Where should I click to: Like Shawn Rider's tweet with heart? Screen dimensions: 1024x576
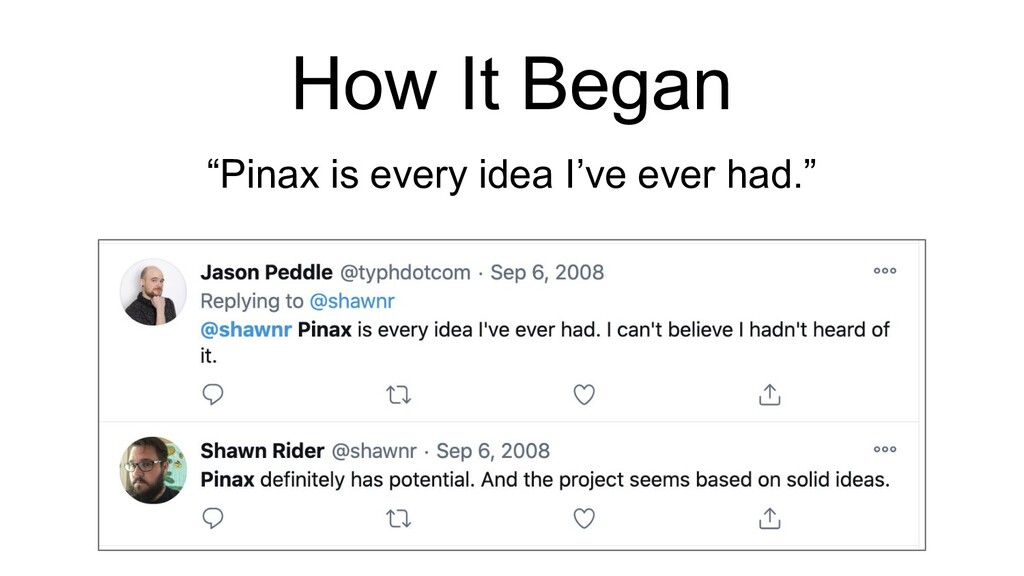(x=584, y=519)
